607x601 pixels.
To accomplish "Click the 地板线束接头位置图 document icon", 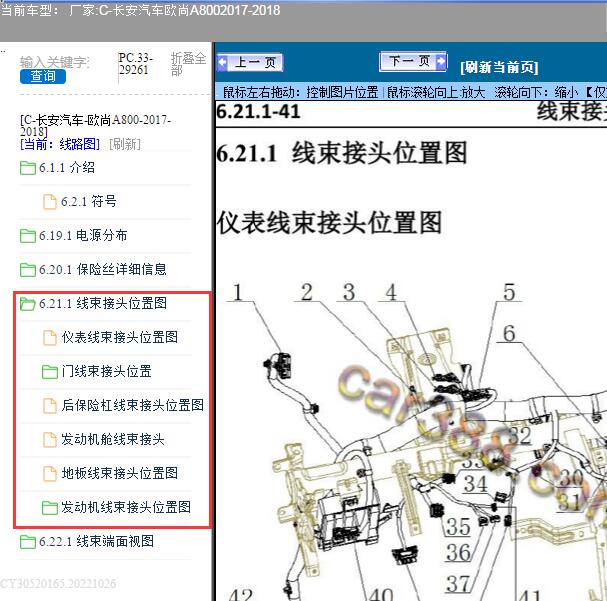I will pos(50,474).
